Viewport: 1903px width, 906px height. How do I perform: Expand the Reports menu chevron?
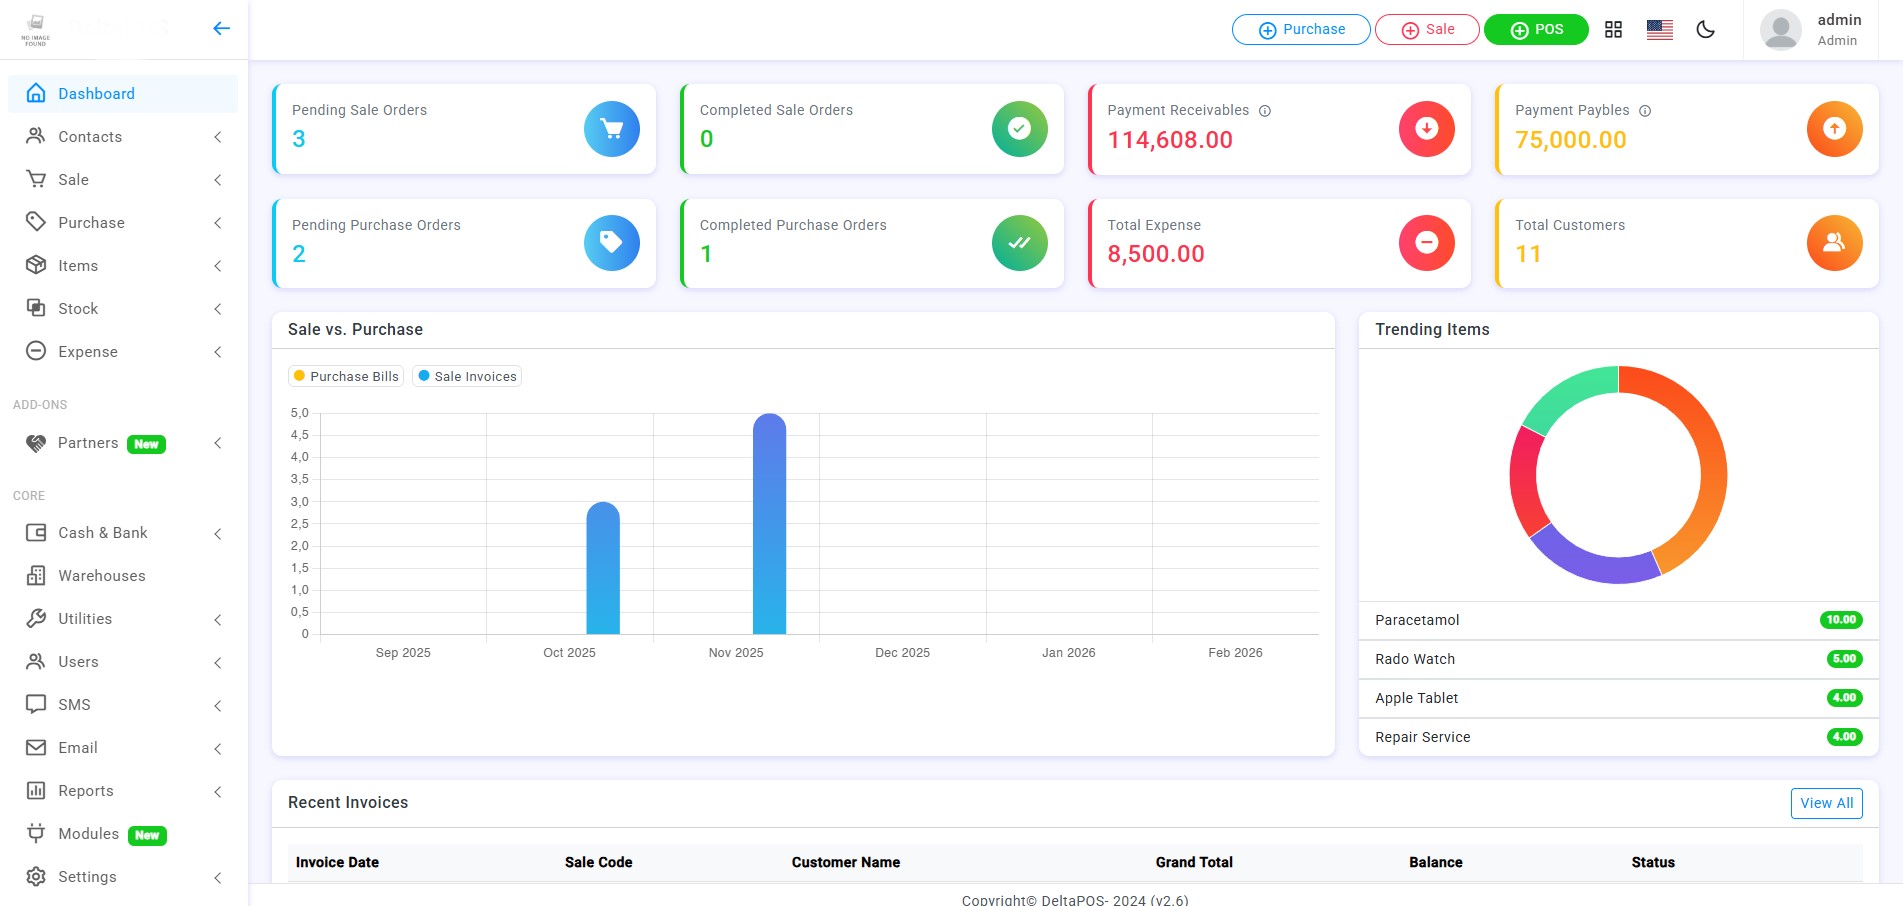[218, 792]
